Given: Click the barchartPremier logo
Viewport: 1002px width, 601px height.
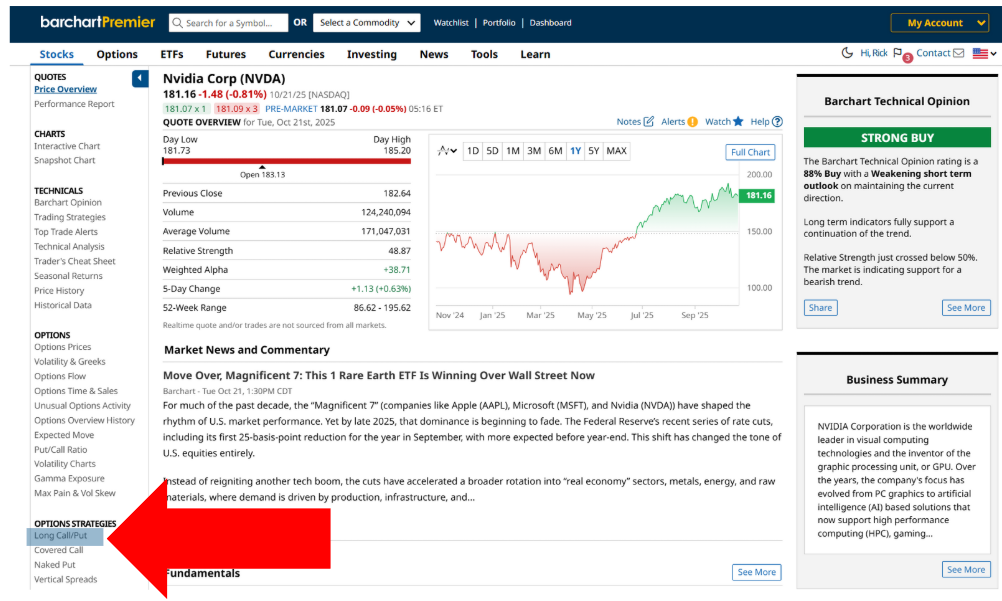Looking at the screenshot, I should (x=97, y=22).
